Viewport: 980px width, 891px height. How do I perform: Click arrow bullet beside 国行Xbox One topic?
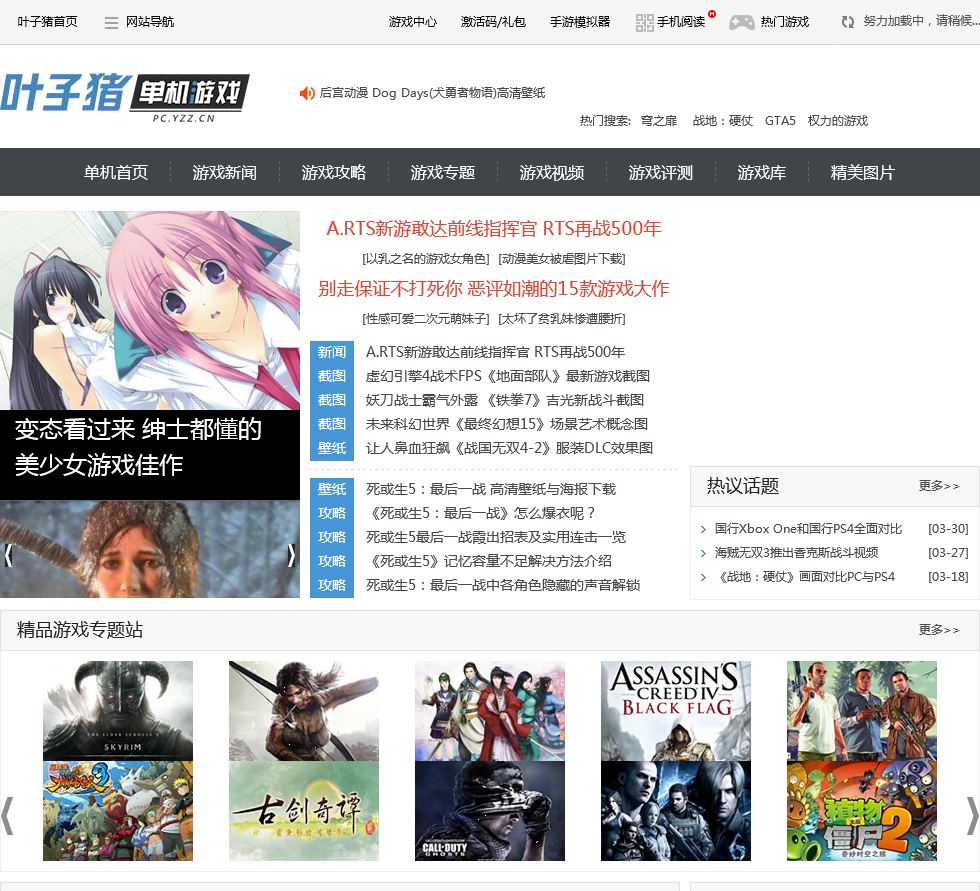(703, 529)
